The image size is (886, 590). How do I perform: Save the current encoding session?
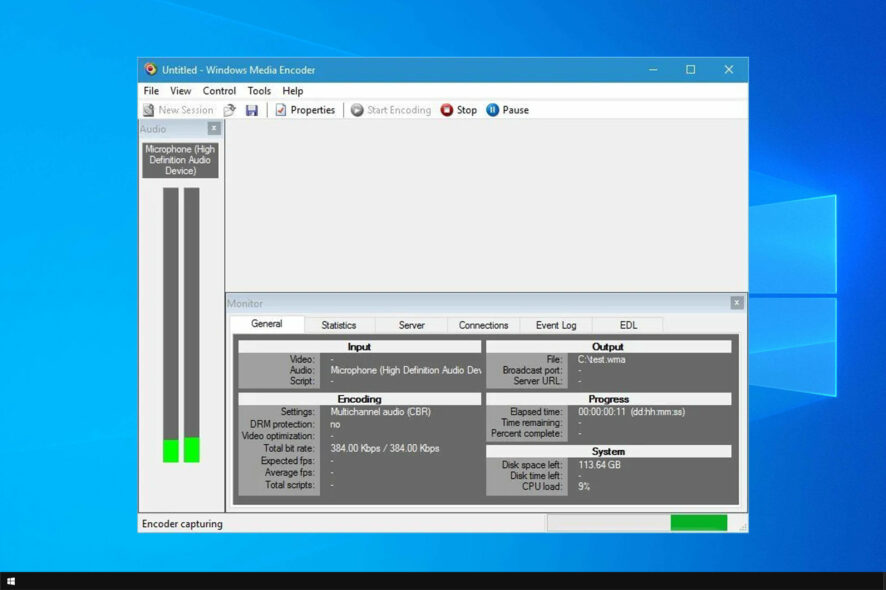[252, 110]
